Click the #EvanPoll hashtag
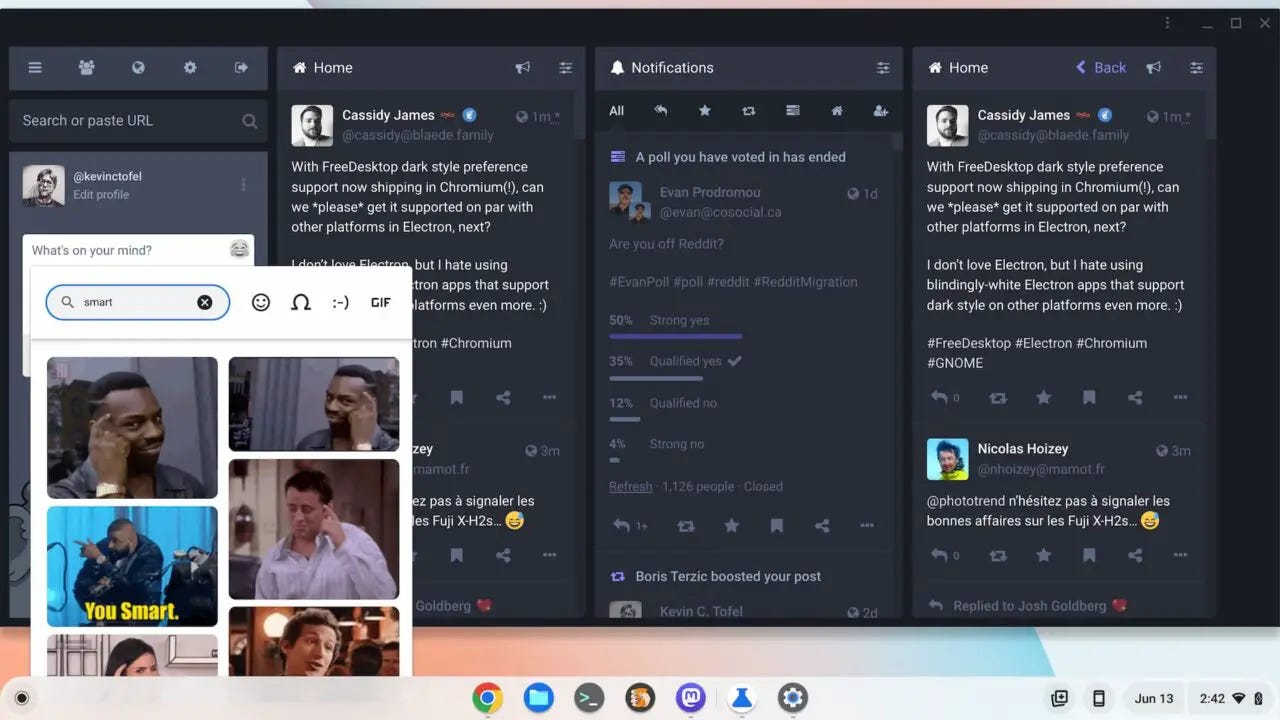 [639, 282]
